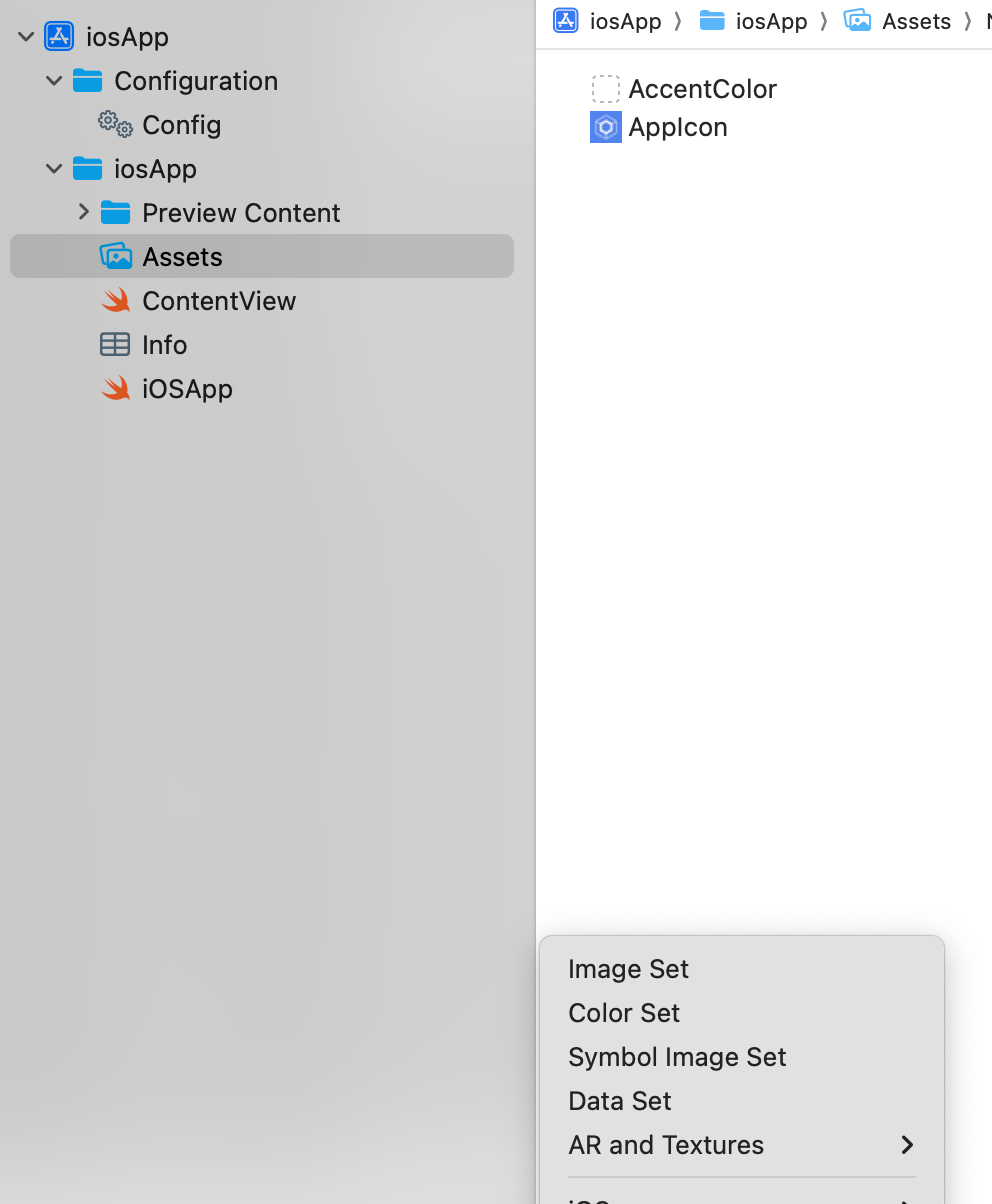This screenshot has width=992, height=1204.
Task: Select the iOSApp Swift file icon
Action: point(116,389)
